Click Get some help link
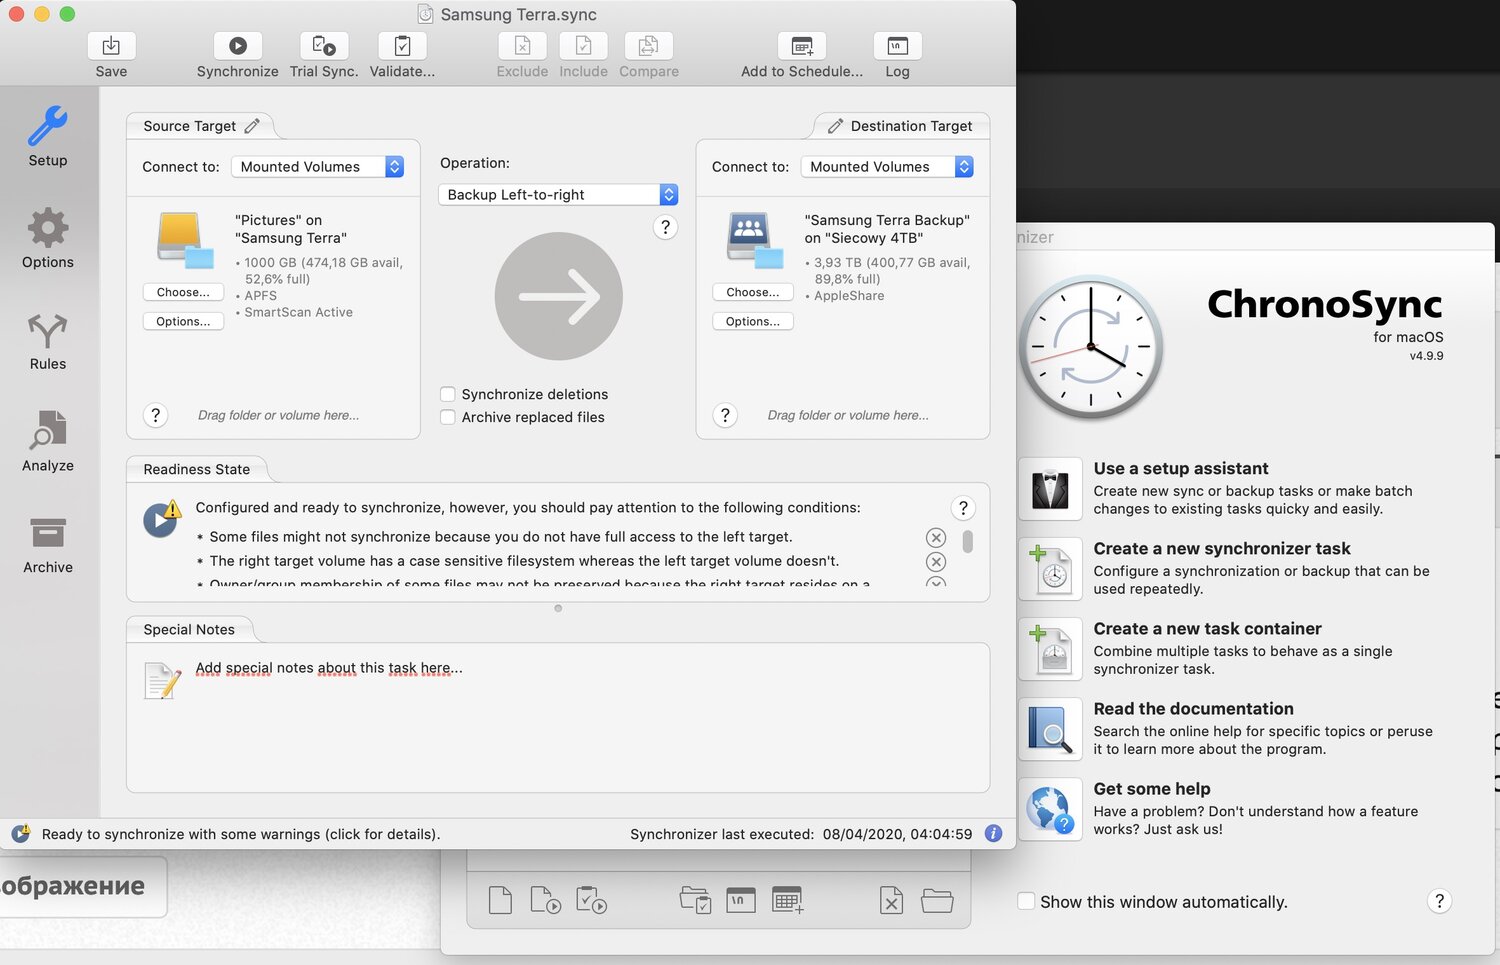 pyautogui.click(x=1152, y=788)
